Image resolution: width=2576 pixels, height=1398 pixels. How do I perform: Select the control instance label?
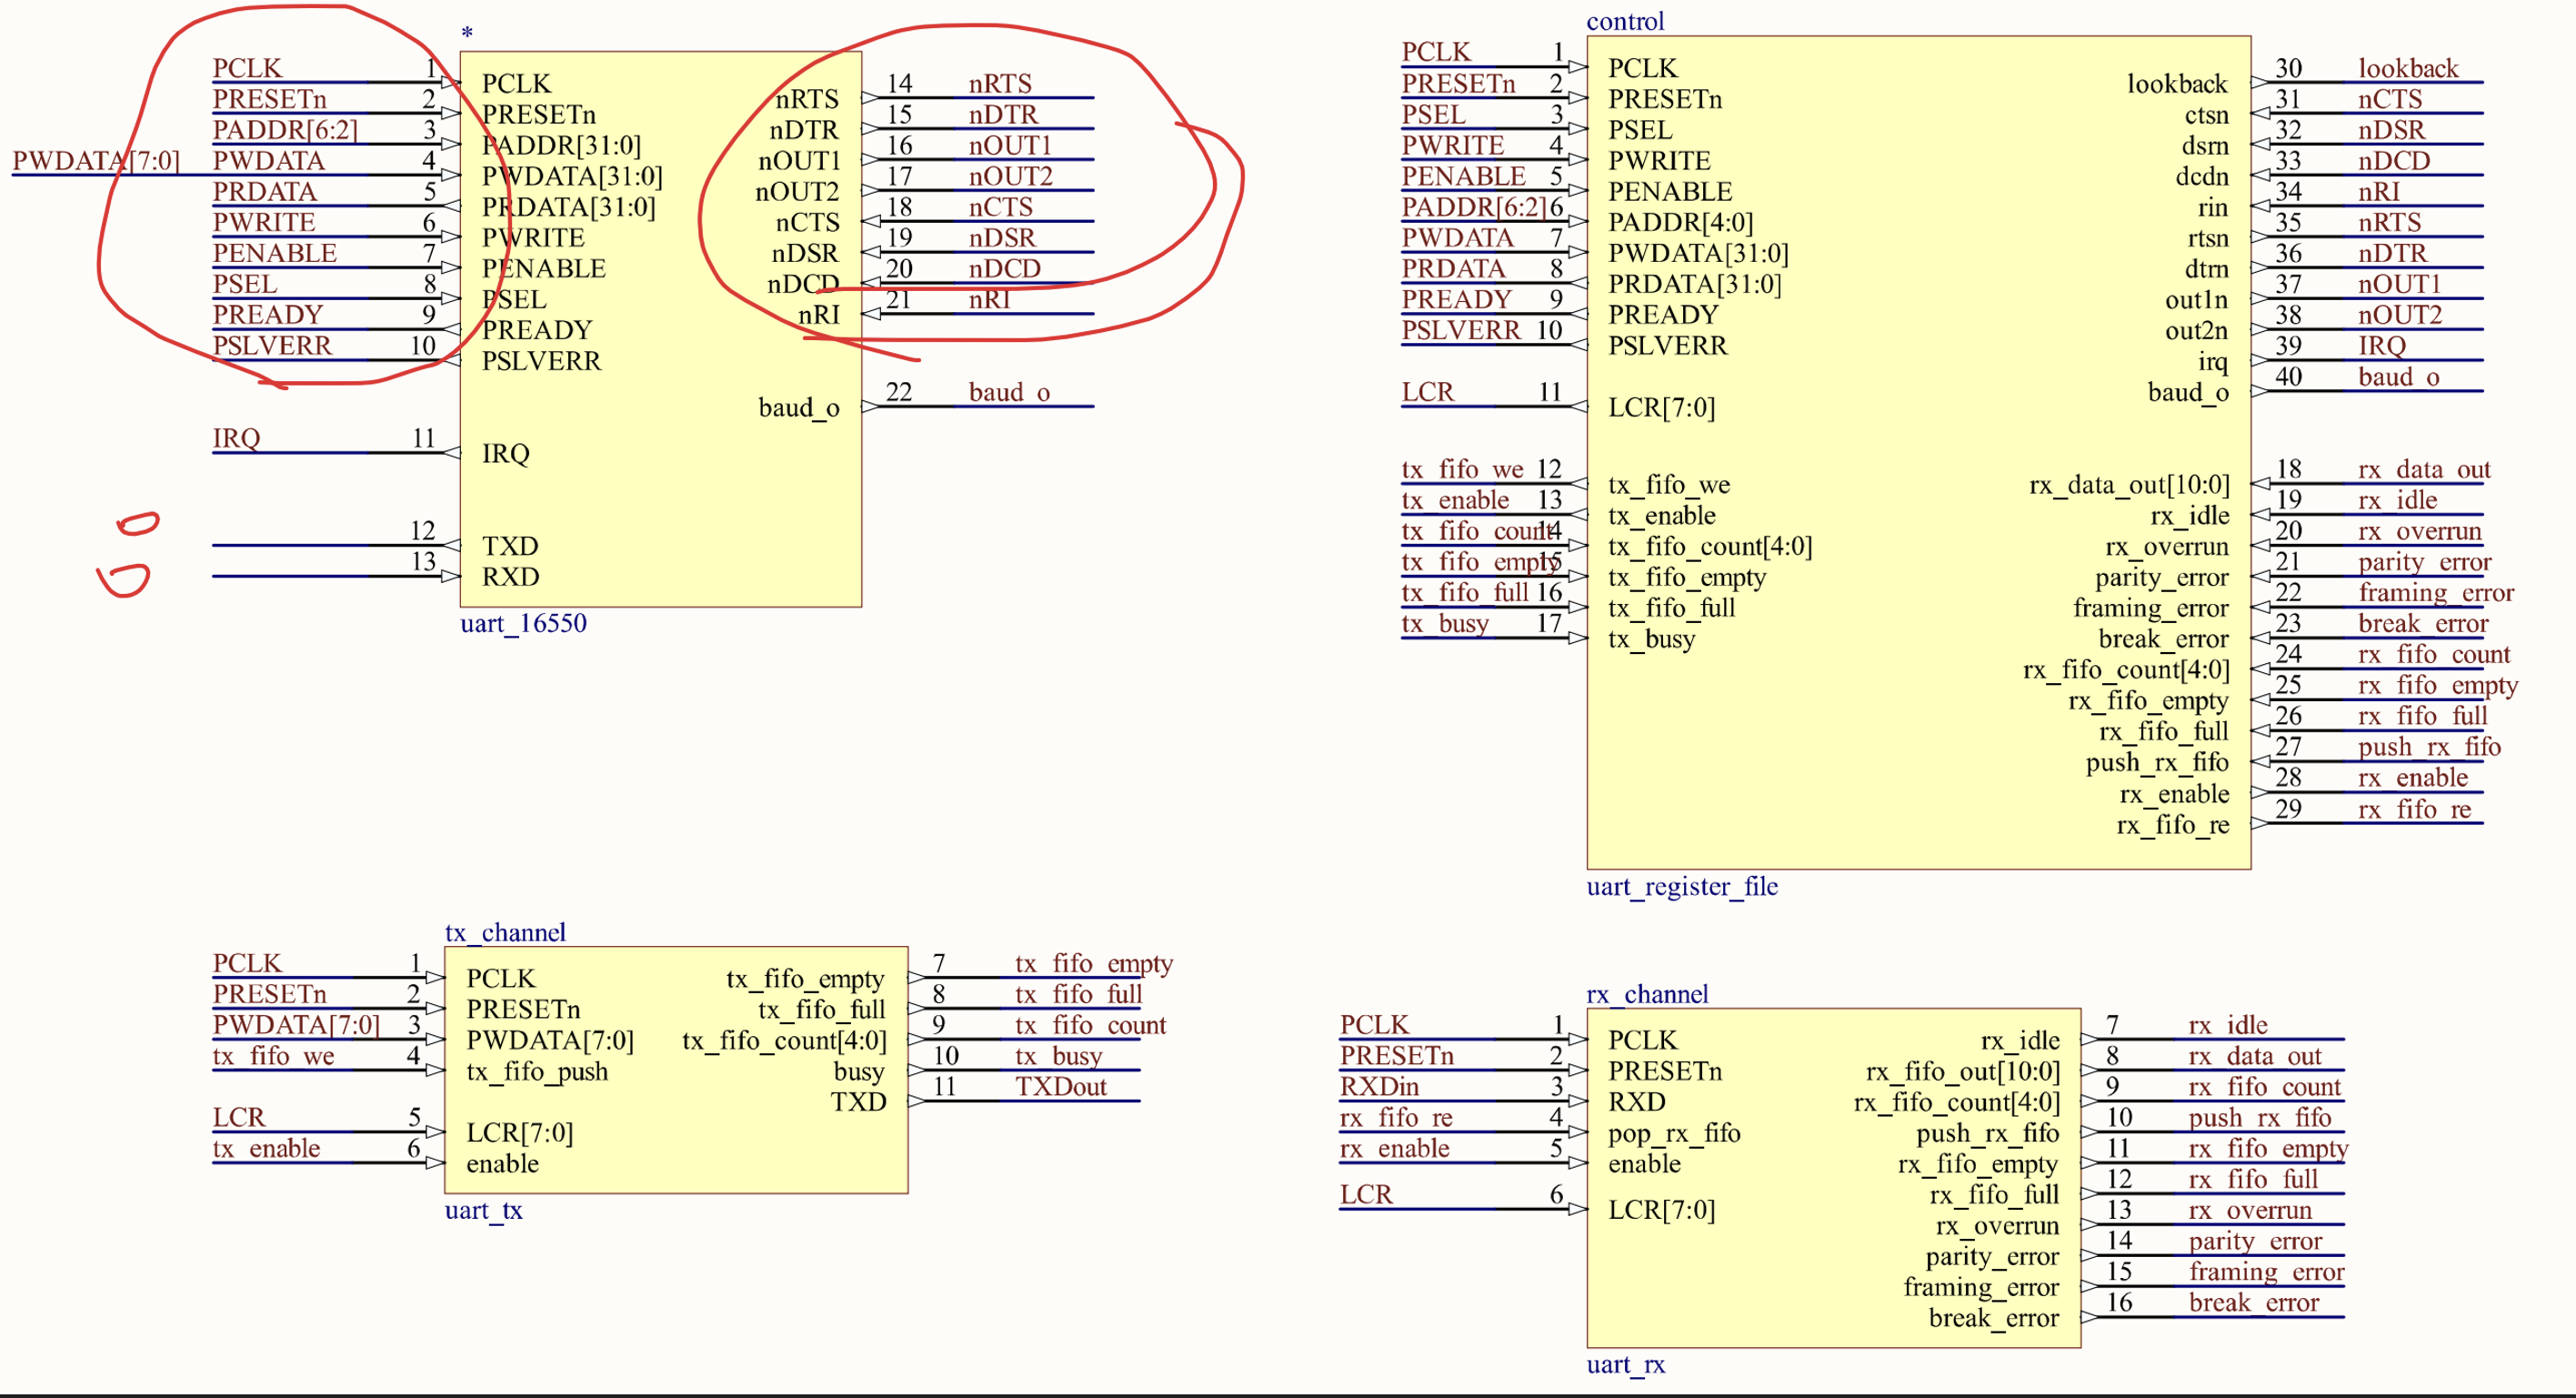pos(1624,22)
